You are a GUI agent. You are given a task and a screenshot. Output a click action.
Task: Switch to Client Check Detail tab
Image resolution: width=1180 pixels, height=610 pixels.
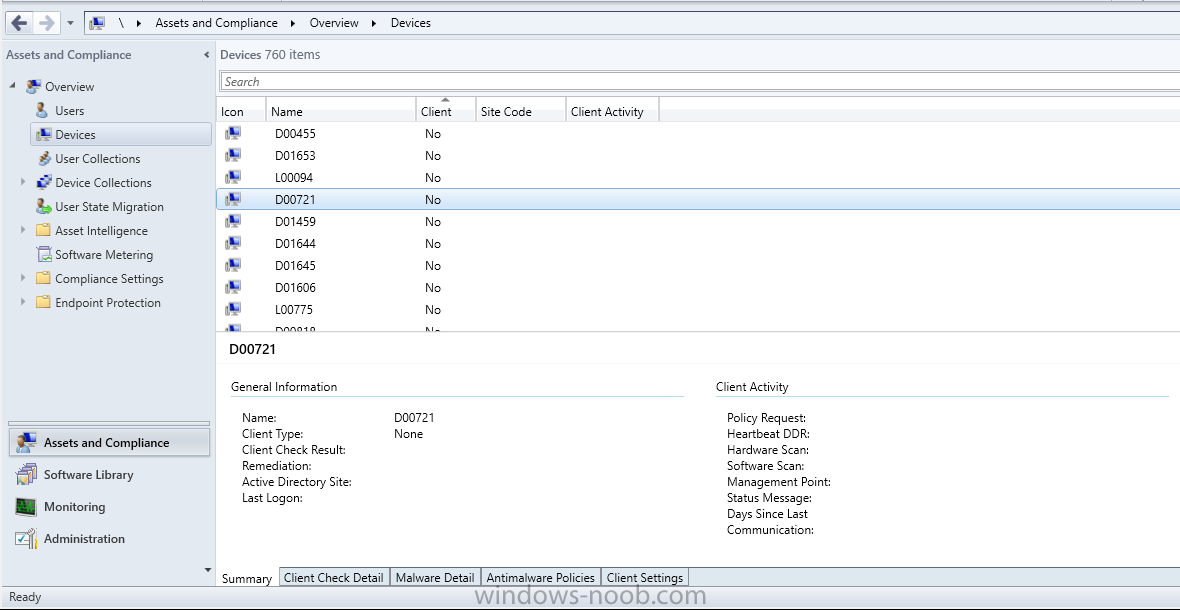coord(334,578)
